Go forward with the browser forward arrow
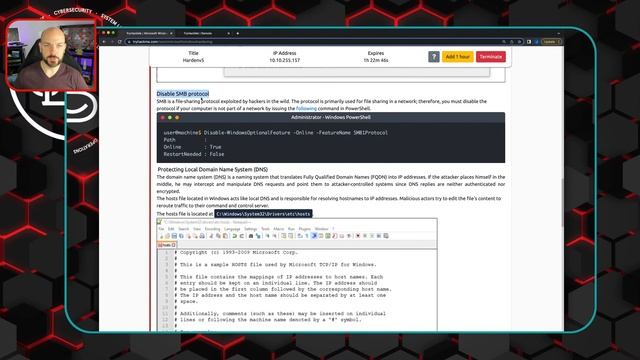 click(112, 42)
